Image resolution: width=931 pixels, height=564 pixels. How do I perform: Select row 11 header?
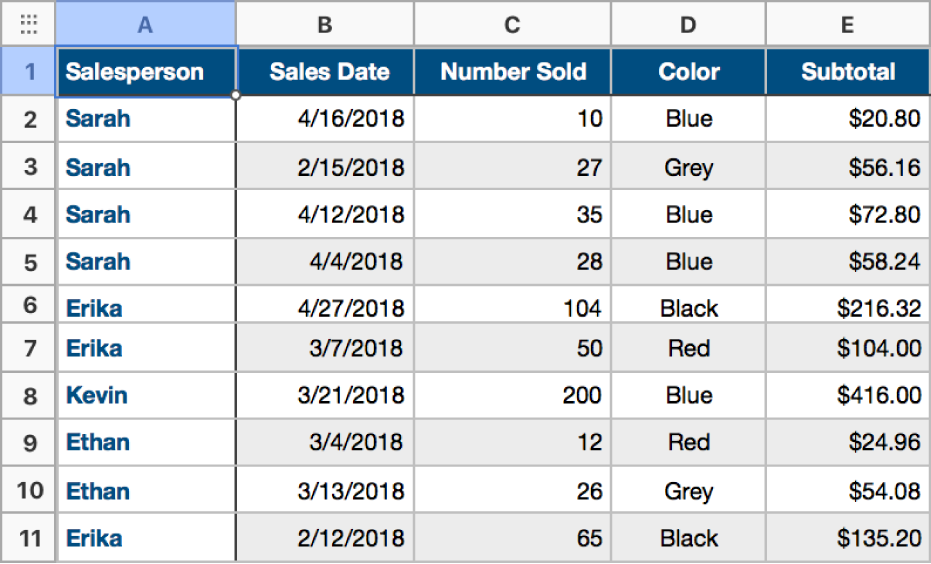[x=29, y=538]
